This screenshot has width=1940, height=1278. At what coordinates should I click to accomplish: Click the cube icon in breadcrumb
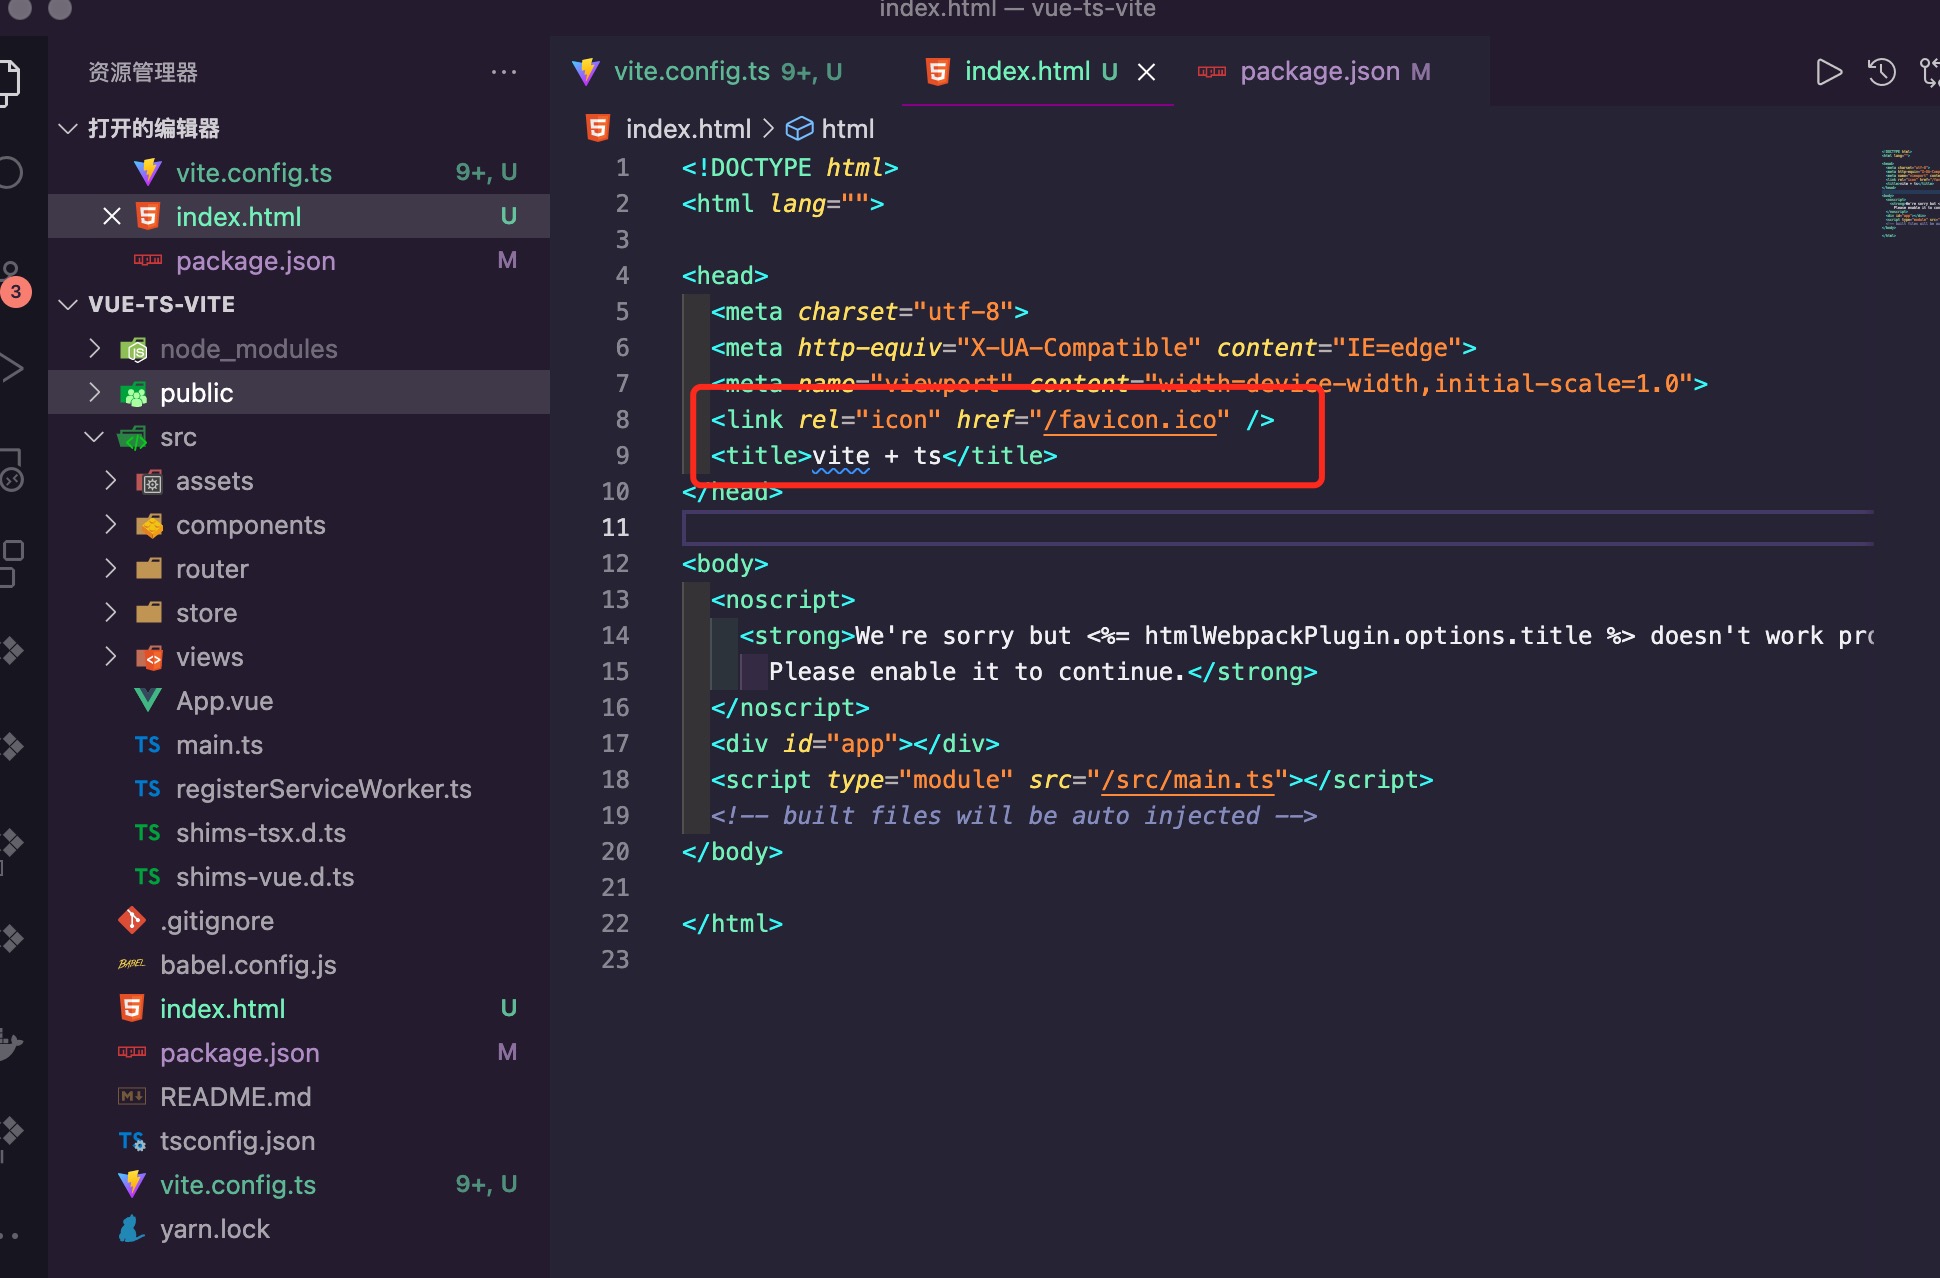coord(799,128)
